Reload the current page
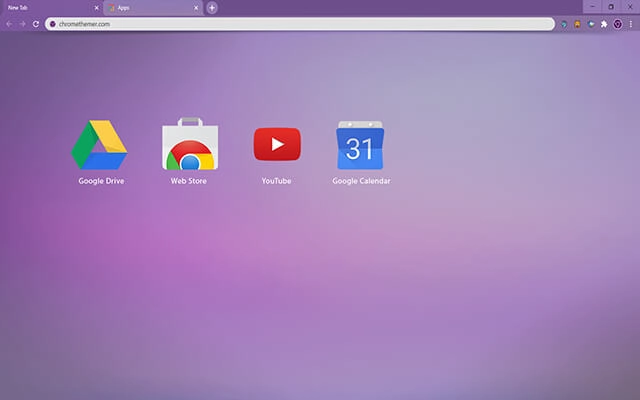Screen dimensions: 640x400 36,24
